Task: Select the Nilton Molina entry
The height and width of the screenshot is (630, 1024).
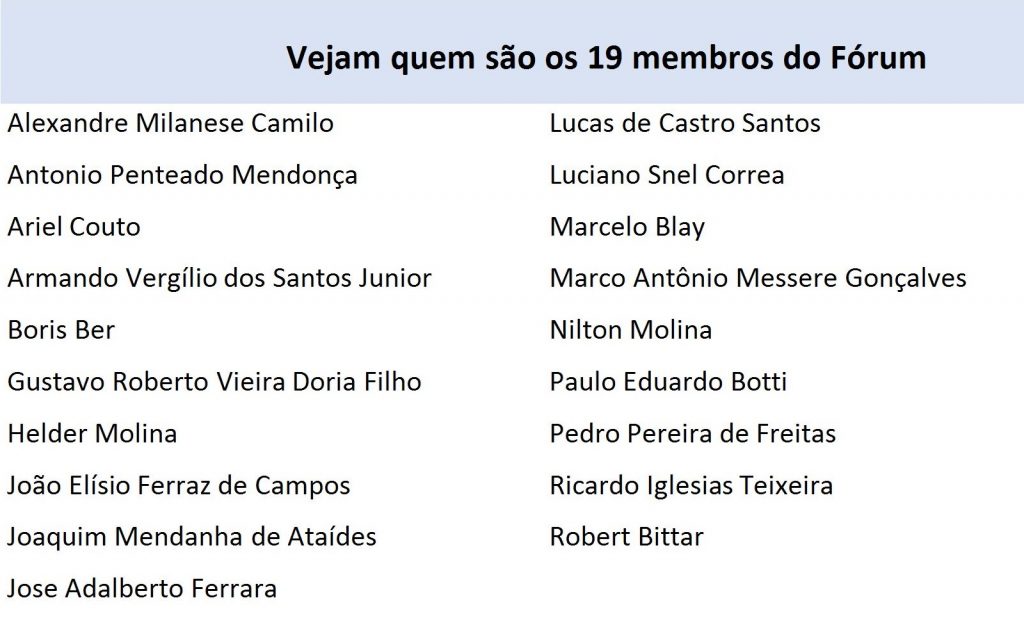Action: [x=631, y=330]
